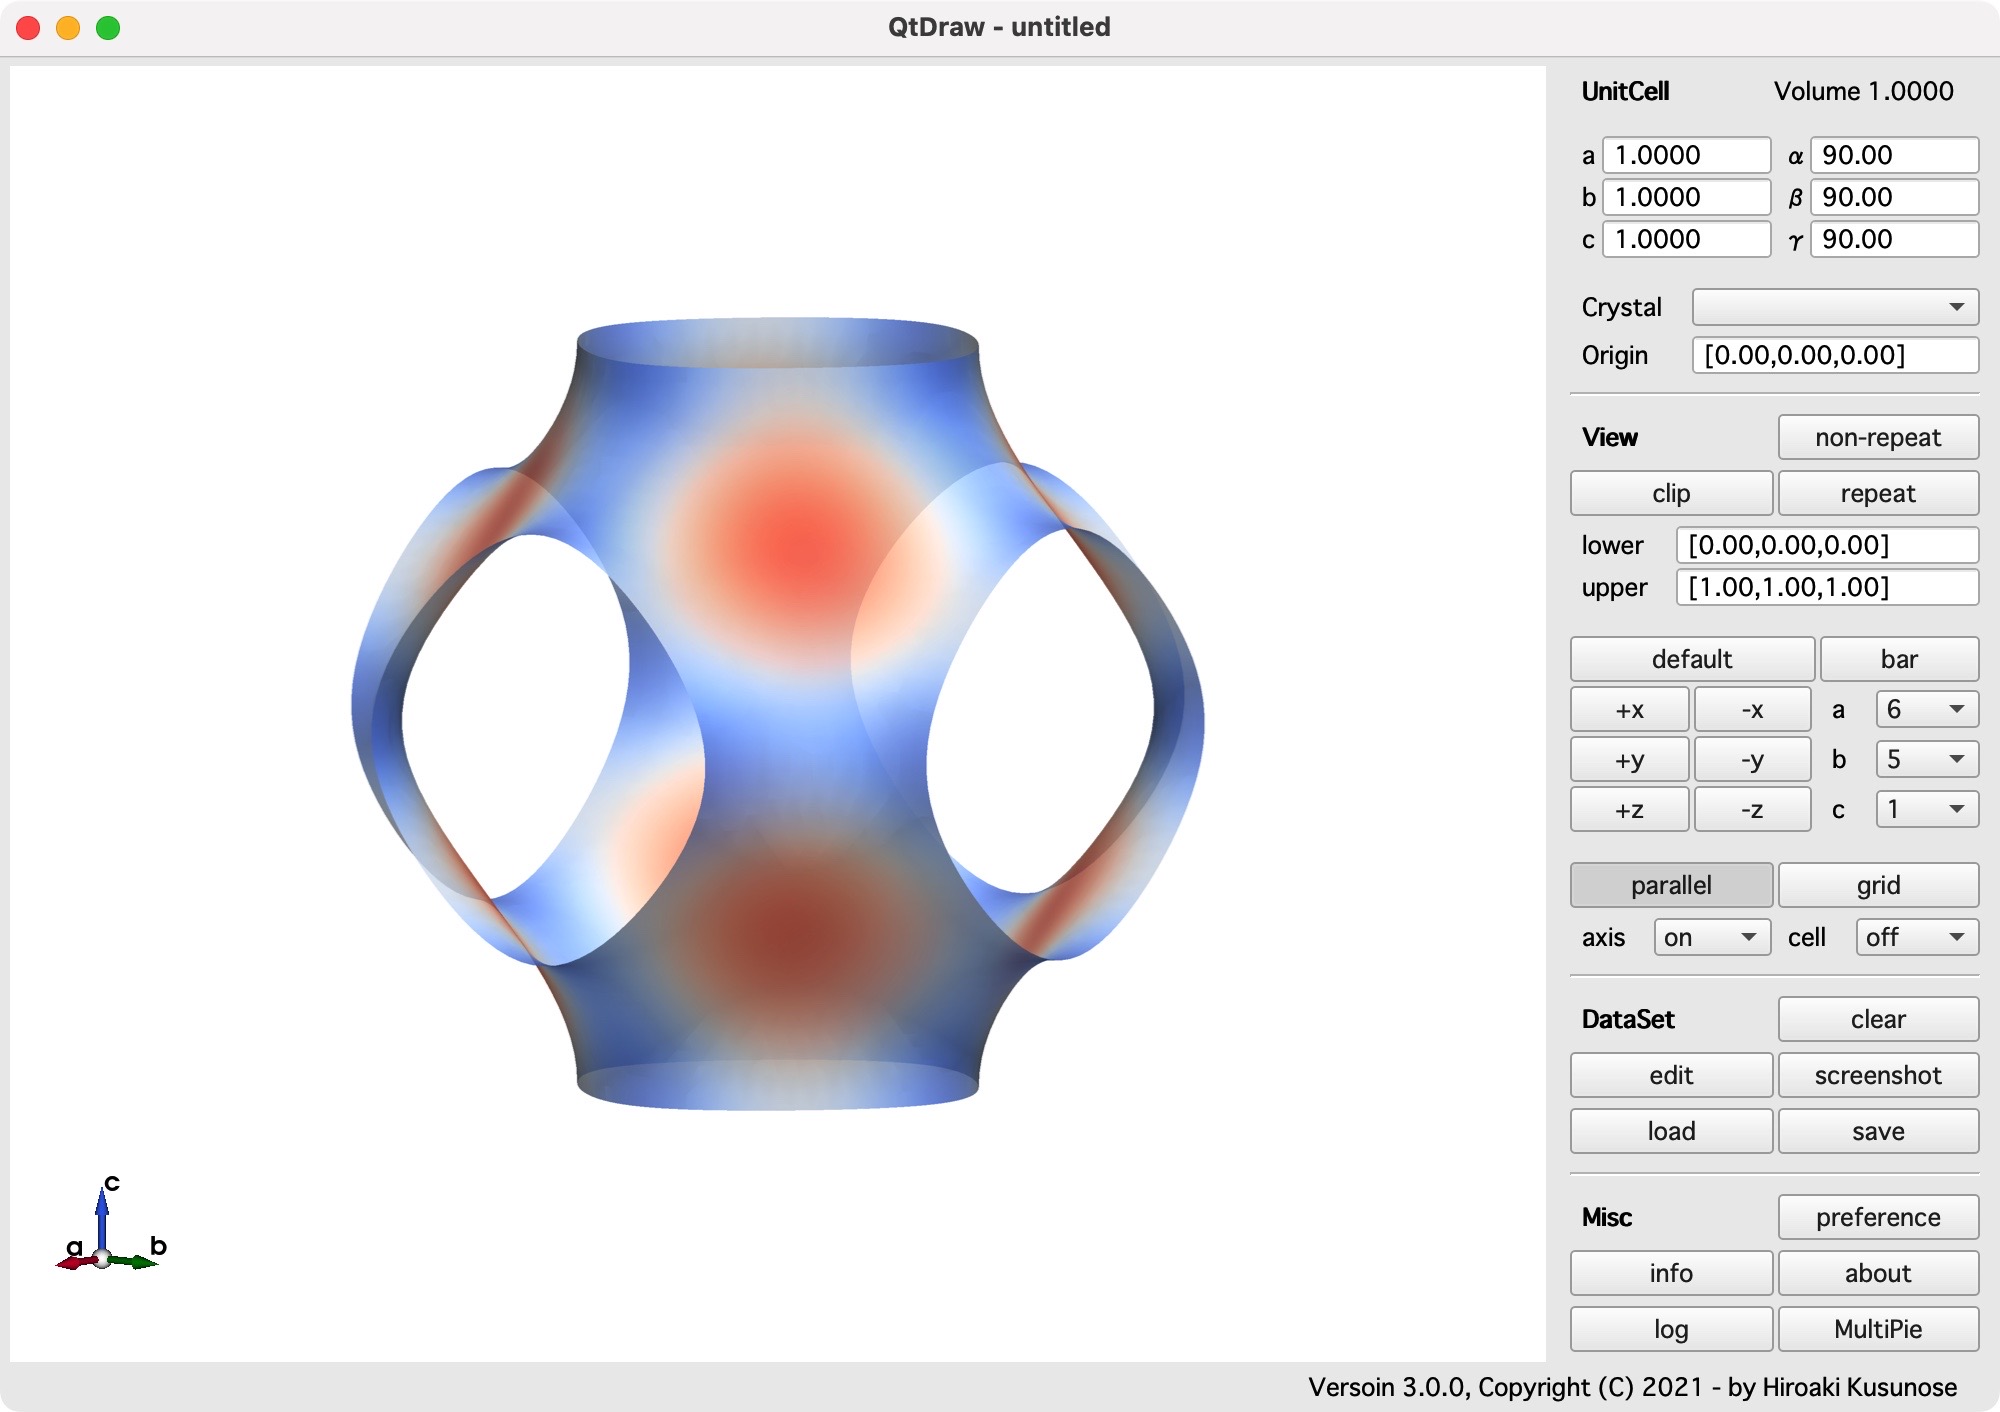Open the MultiPie panel

point(1877,1329)
